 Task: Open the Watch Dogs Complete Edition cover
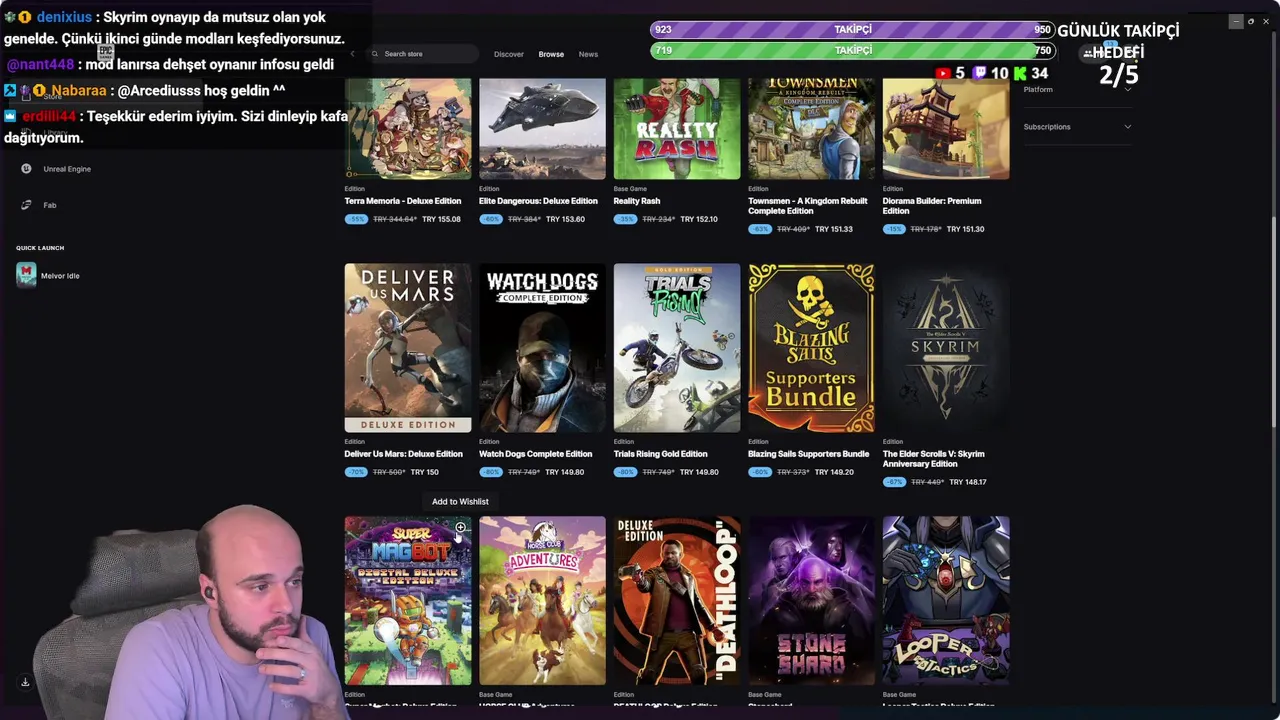point(542,348)
